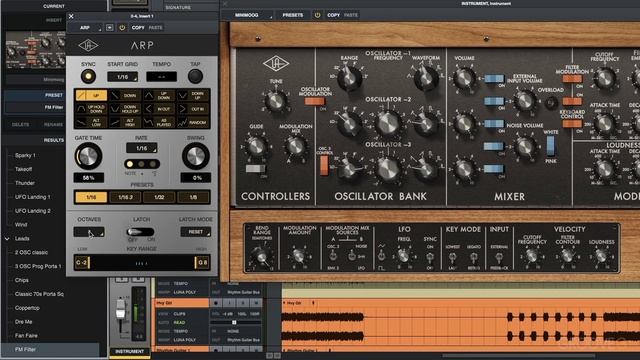Toggle the ARP Sync button
640x360 pixels.
coord(88,76)
